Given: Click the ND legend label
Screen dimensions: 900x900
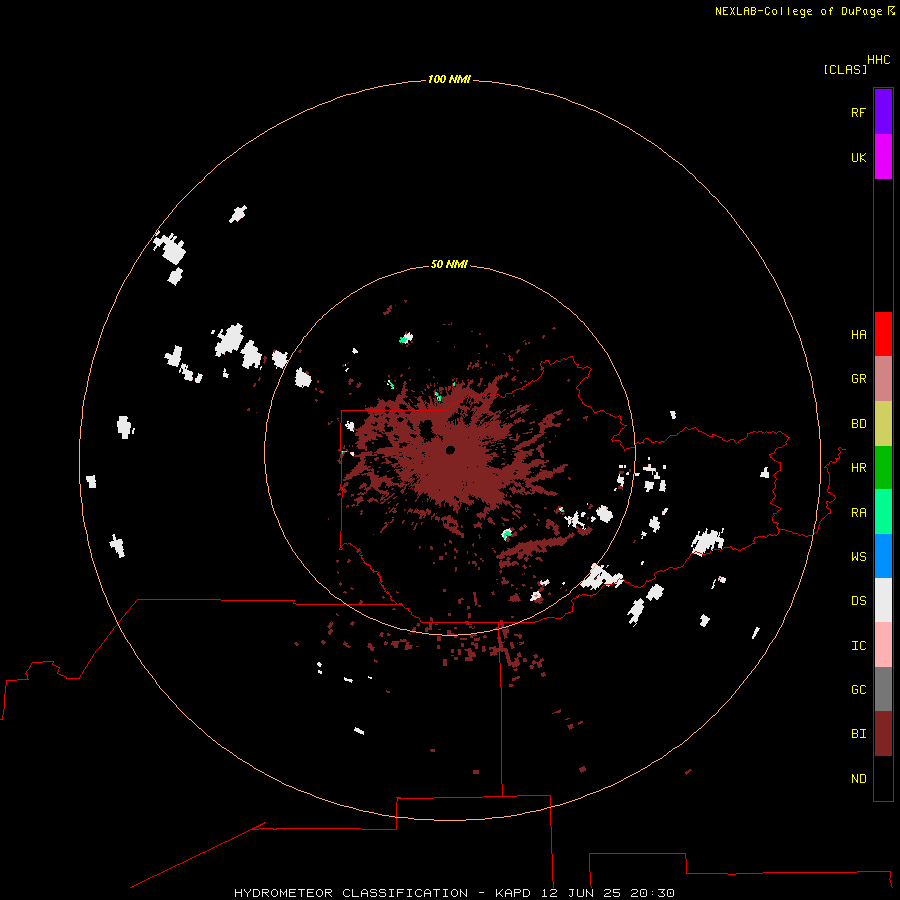Looking at the screenshot, I should pos(858,779).
